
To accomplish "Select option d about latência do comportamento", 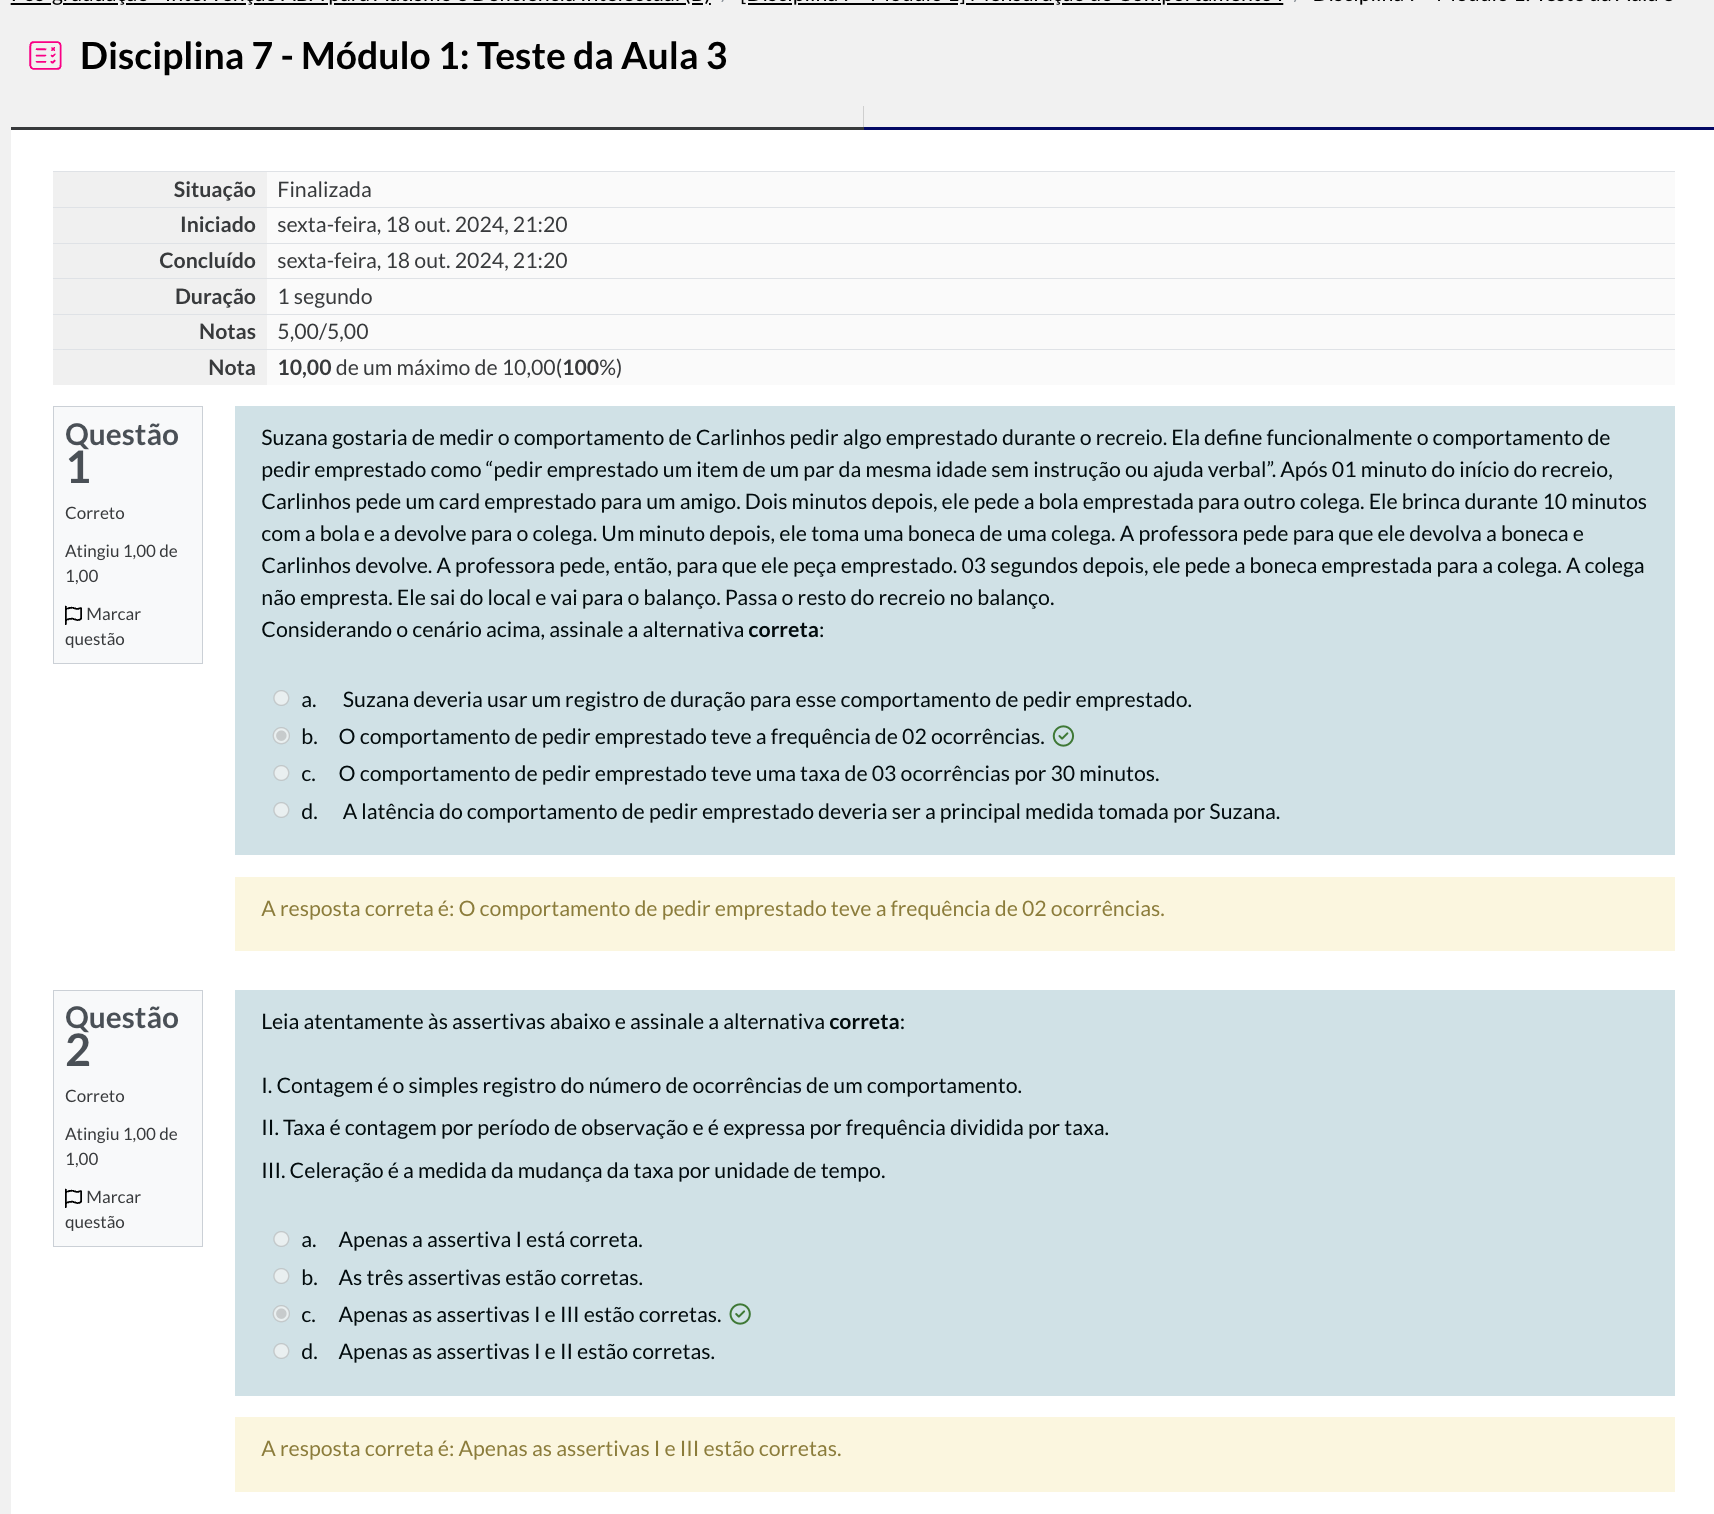I will (281, 810).
